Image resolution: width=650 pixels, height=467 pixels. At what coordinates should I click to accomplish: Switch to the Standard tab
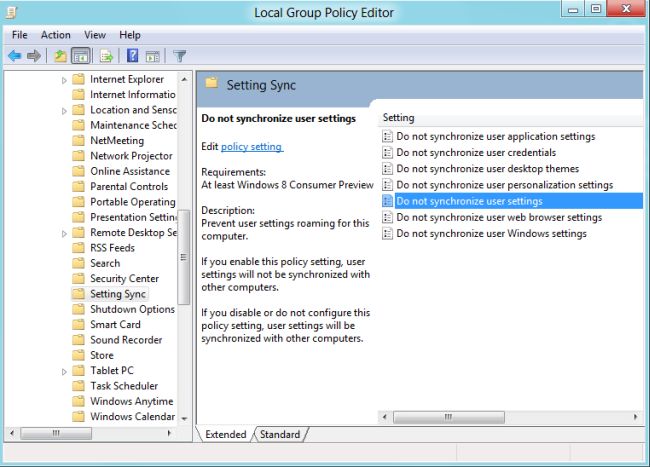pos(280,434)
